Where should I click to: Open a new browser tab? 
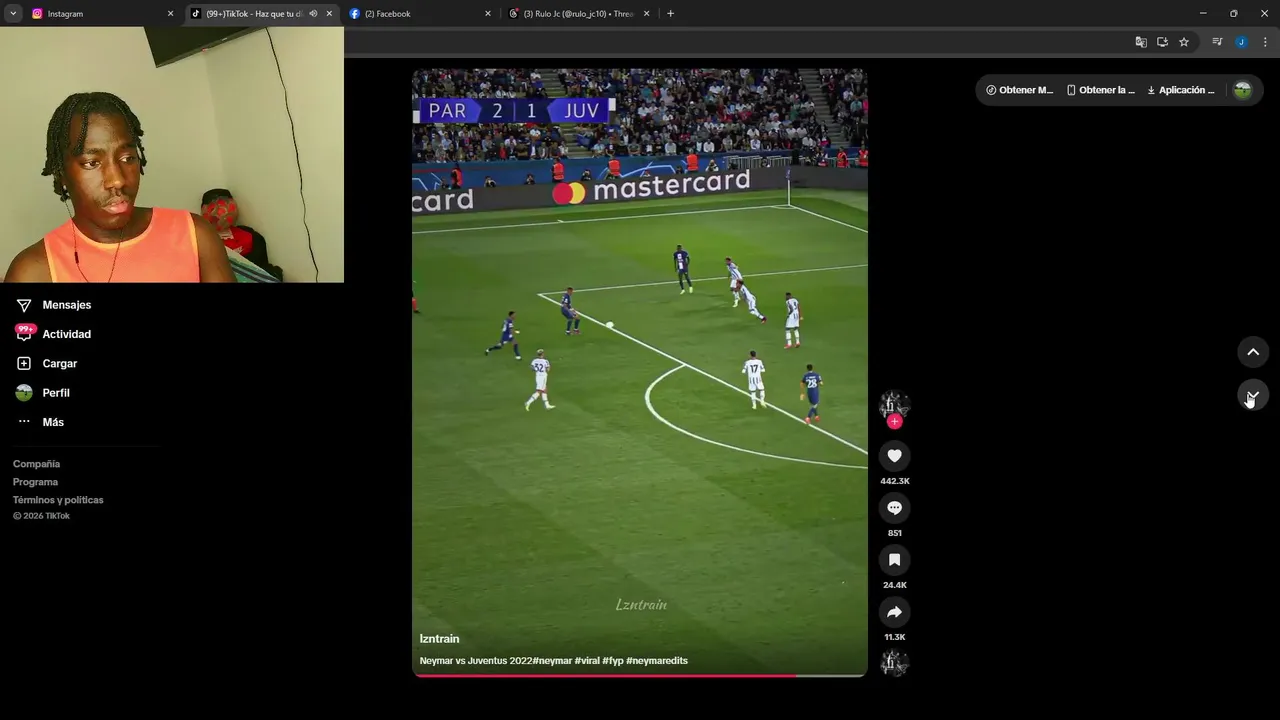(670, 14)
